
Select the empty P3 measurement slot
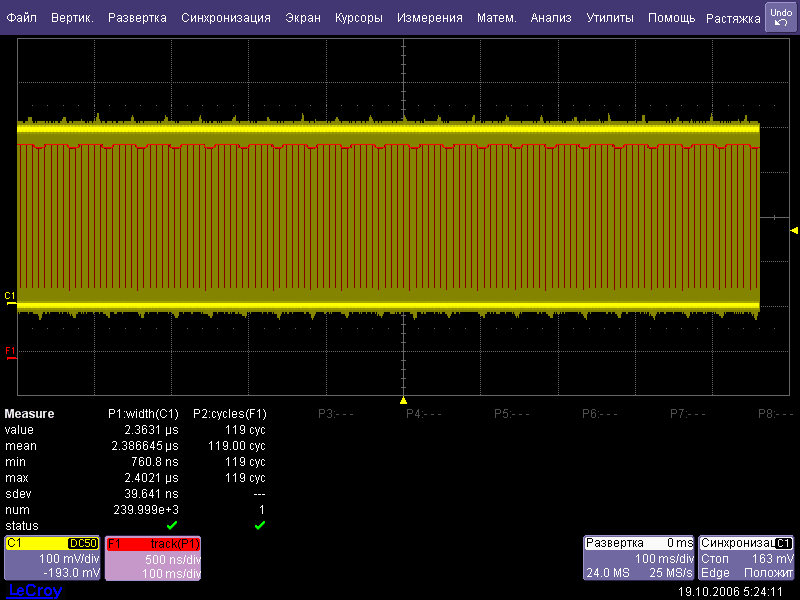click(335, 413)
